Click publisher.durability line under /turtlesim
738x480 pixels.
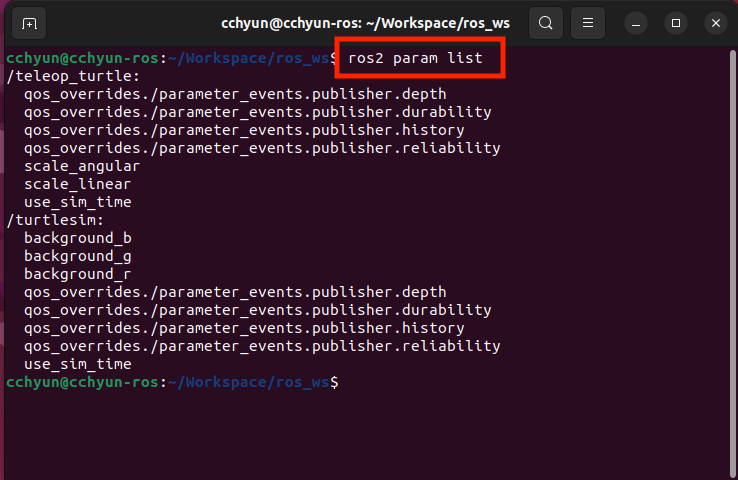257,310
